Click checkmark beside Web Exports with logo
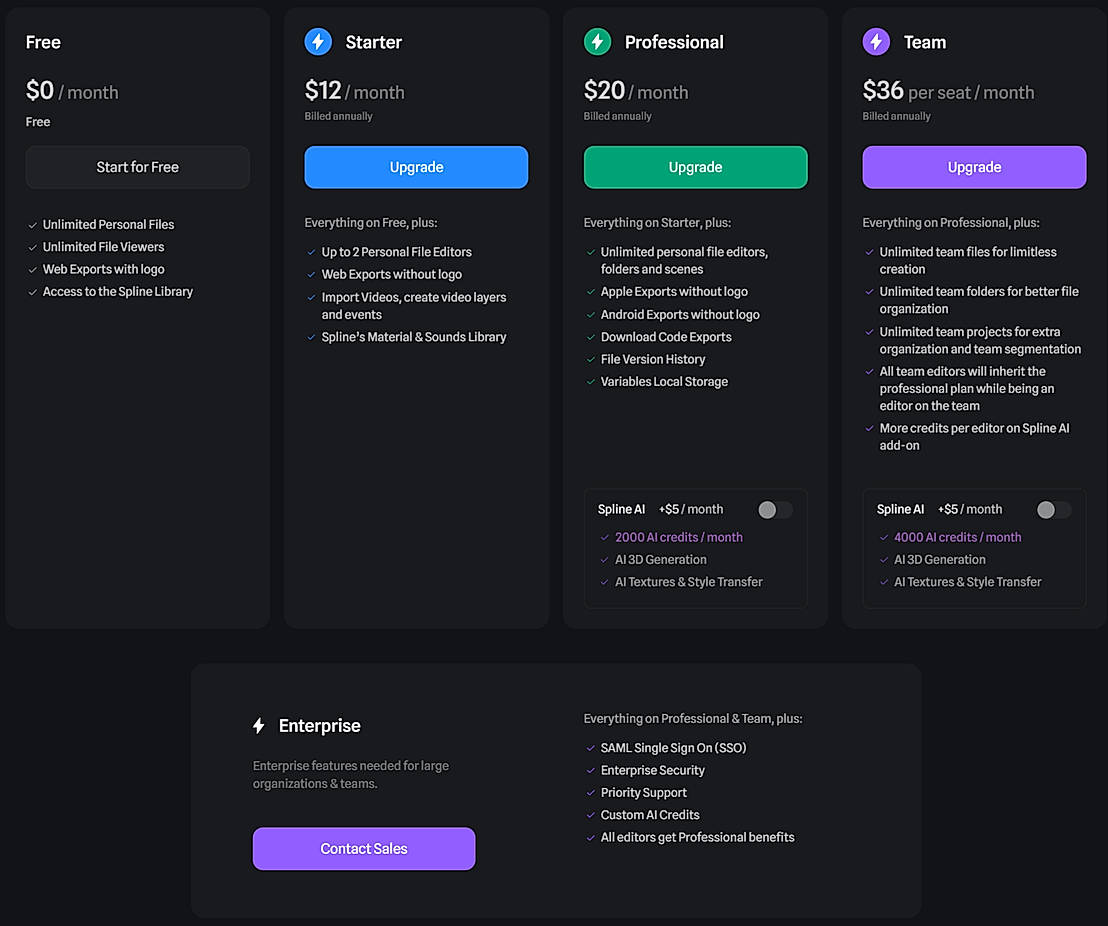 point(32,270)
